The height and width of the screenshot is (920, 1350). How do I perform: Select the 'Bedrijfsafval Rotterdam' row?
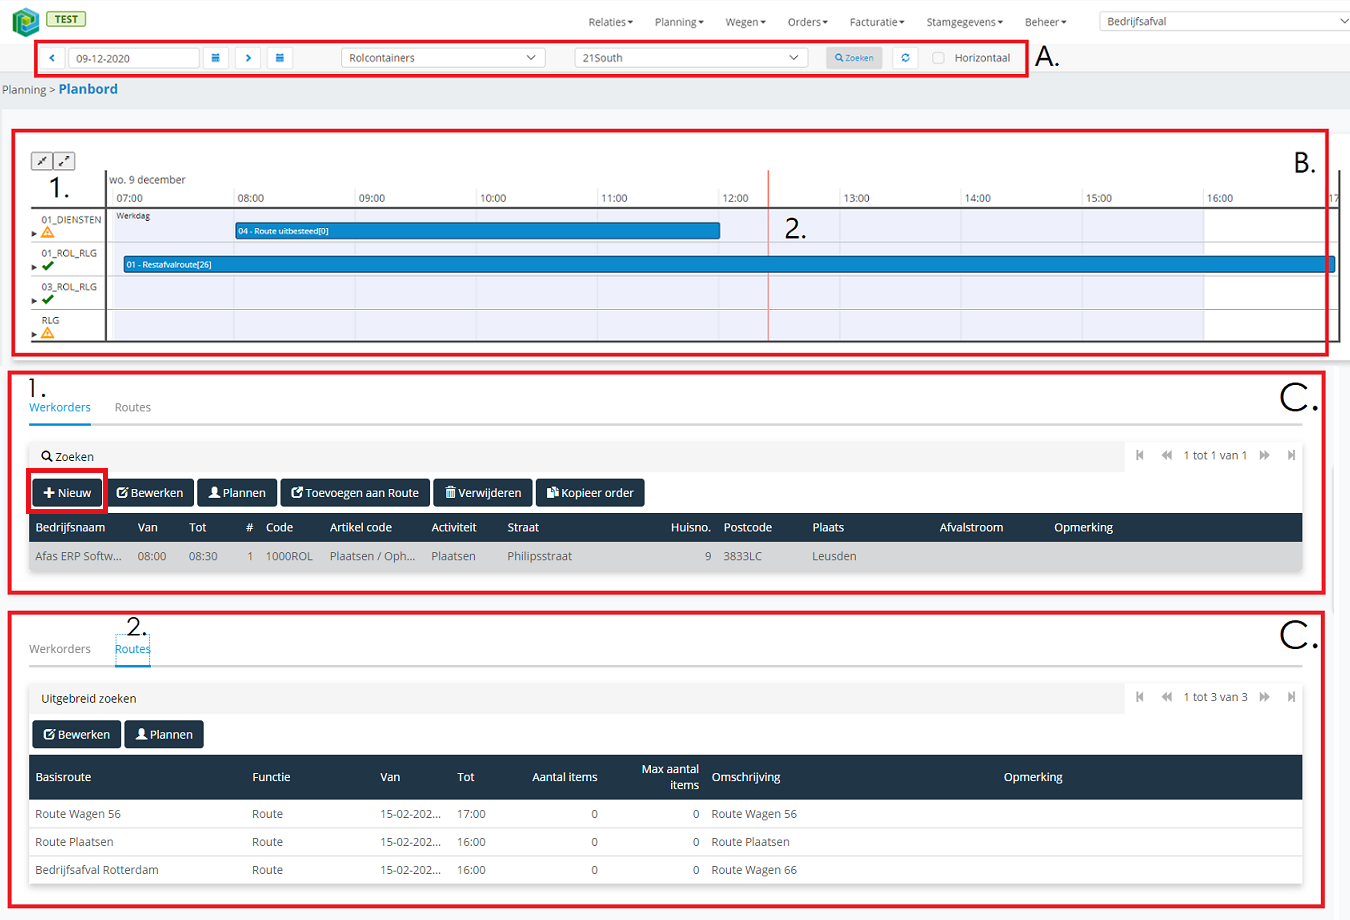[x=666, y=870]
